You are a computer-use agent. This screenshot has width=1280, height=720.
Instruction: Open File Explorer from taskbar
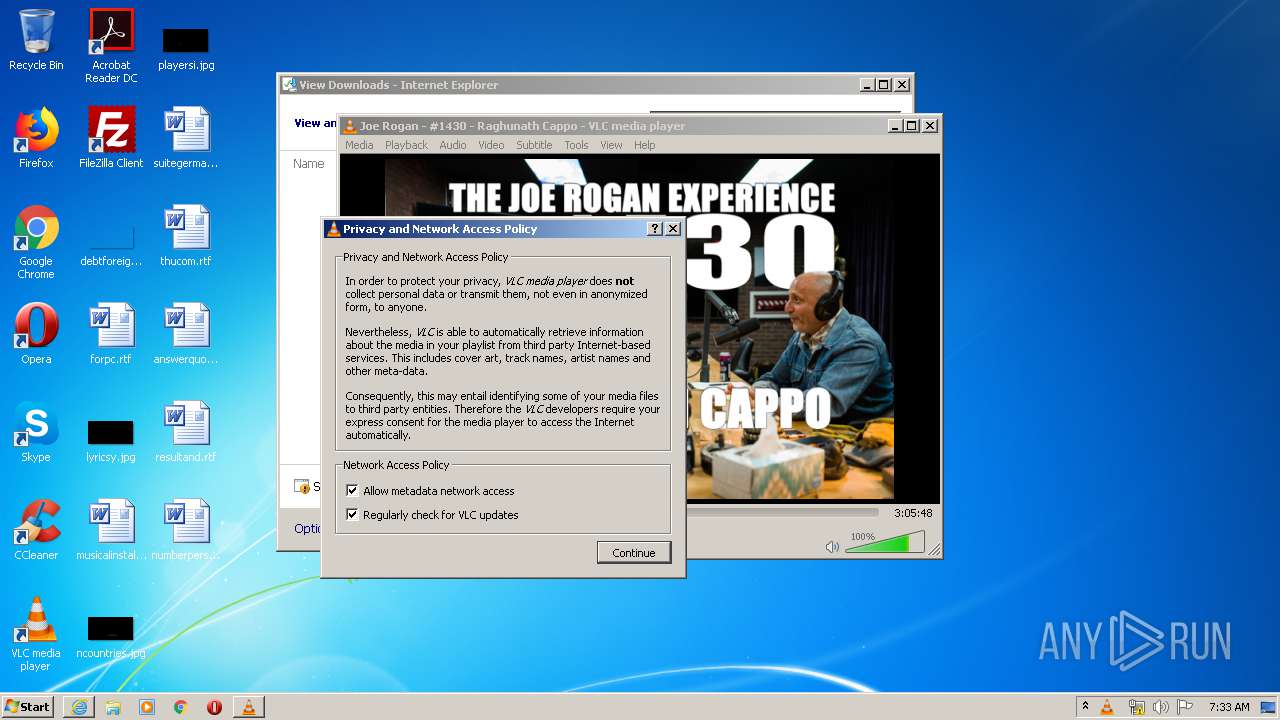tap(113, 707)
